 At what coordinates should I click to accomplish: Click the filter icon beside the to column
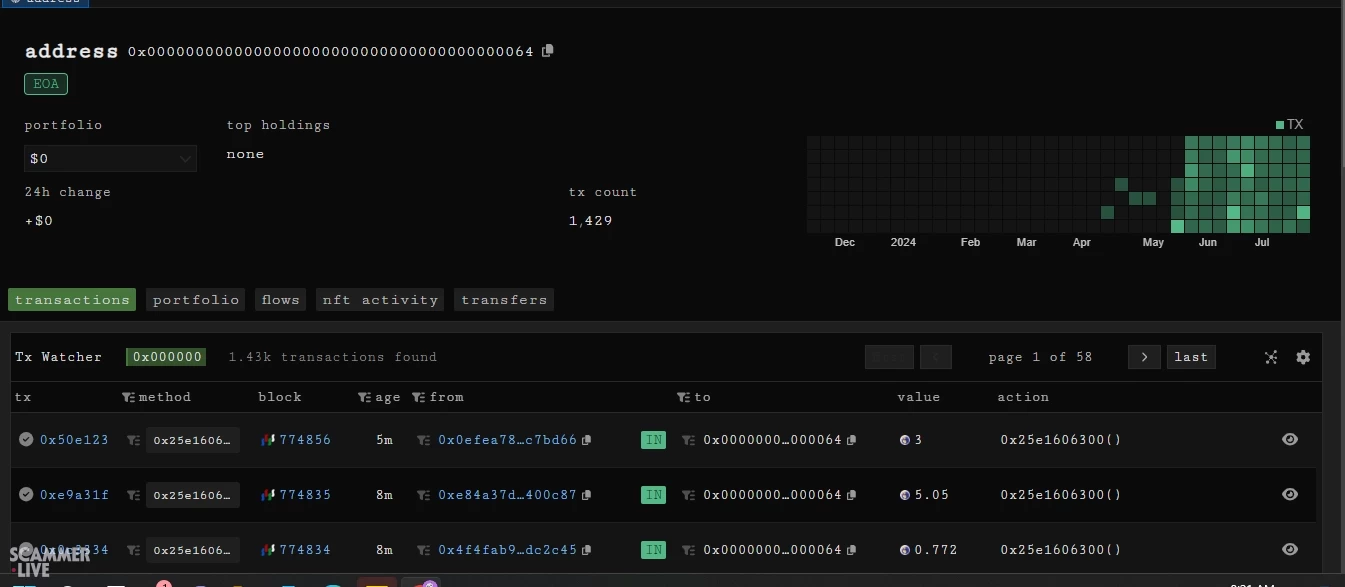(683, 397)
